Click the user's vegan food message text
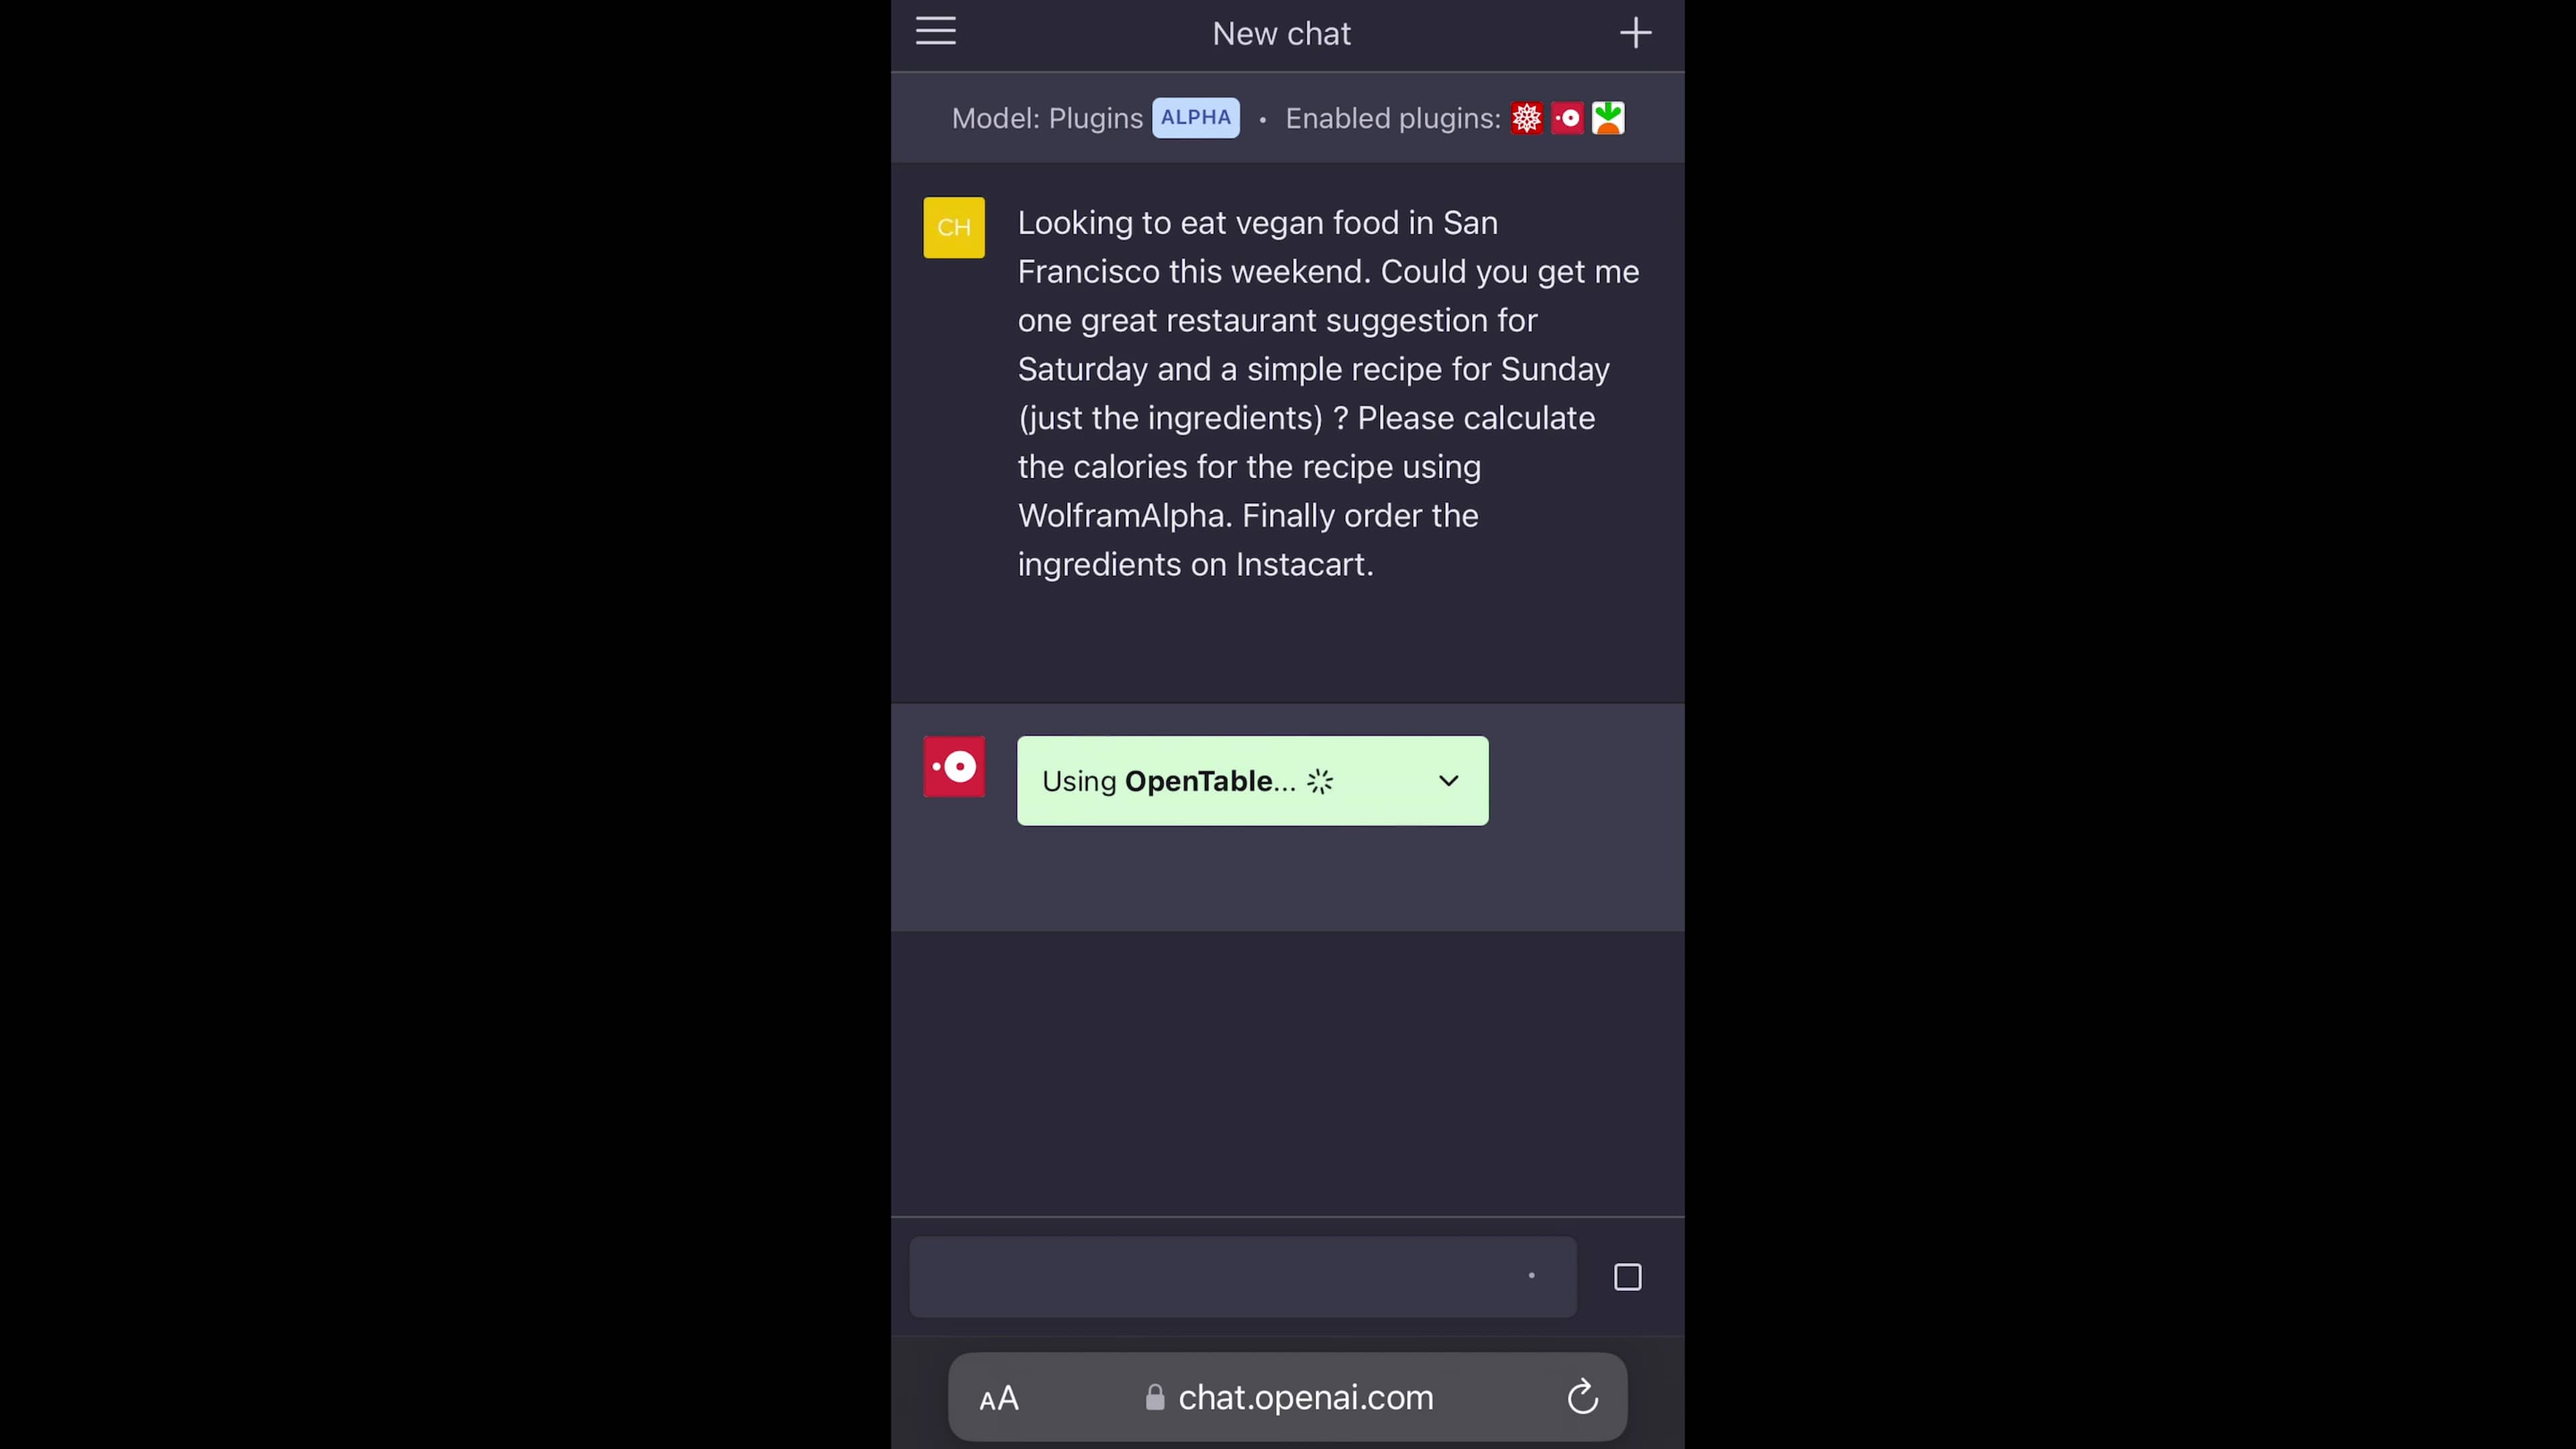This screenshot has height=1449, width=2576. pos(1328,393)
